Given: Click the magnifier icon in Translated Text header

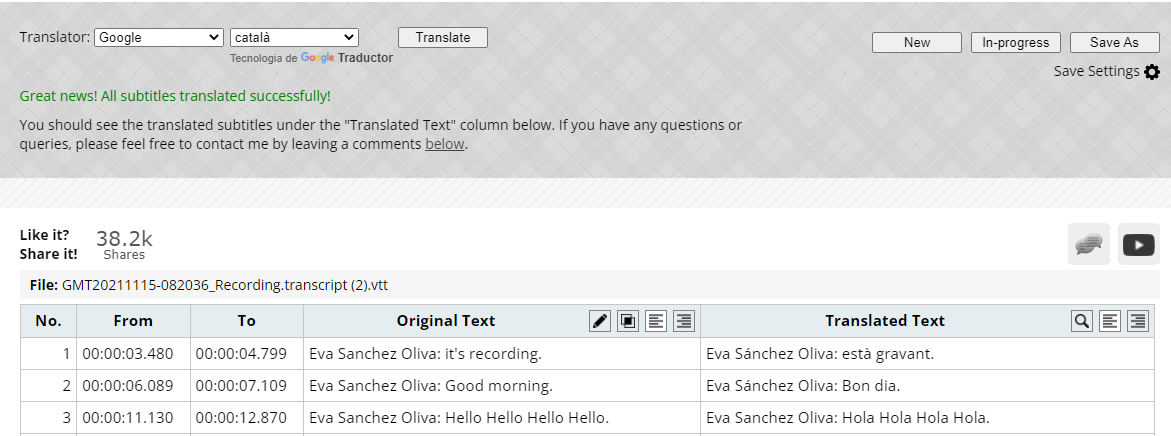Looking at the screenshot, I should [1081, 321].
